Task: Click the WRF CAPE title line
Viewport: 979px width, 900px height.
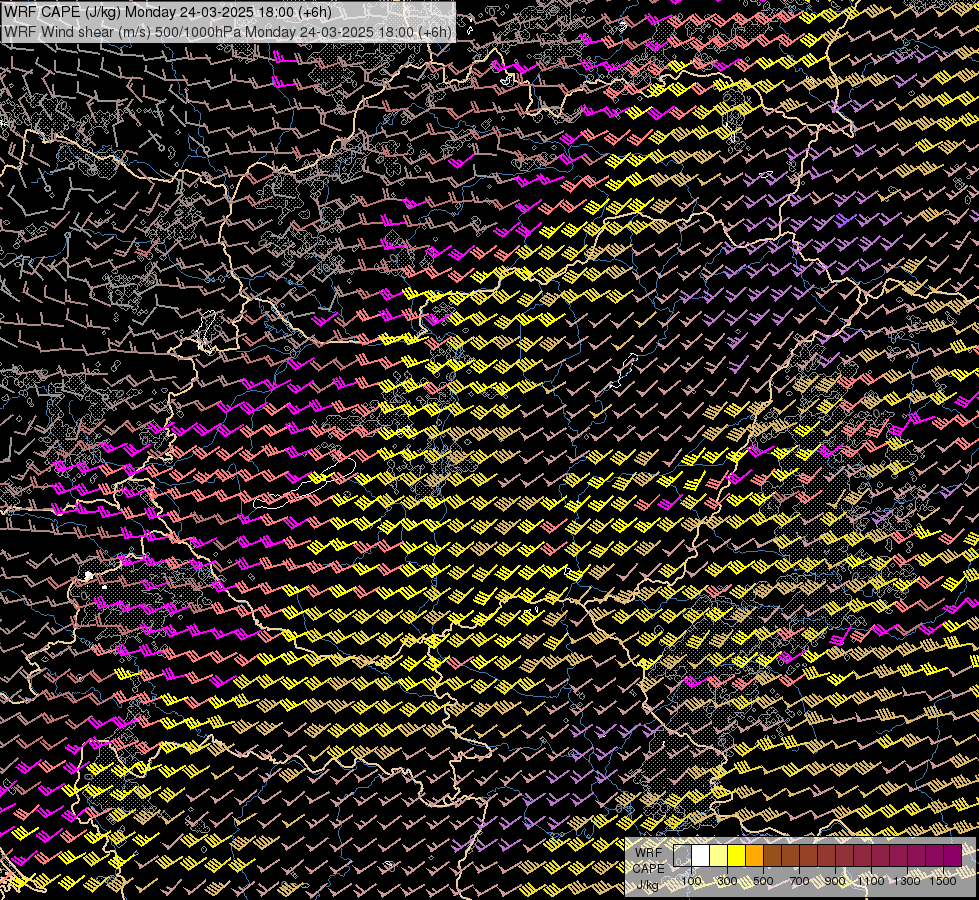Action: [167, 12]
